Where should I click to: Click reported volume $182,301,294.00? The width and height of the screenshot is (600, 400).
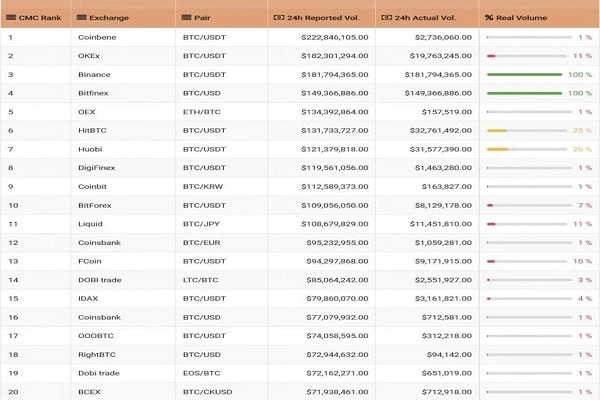pyautogui.click(x=335, y=56)
